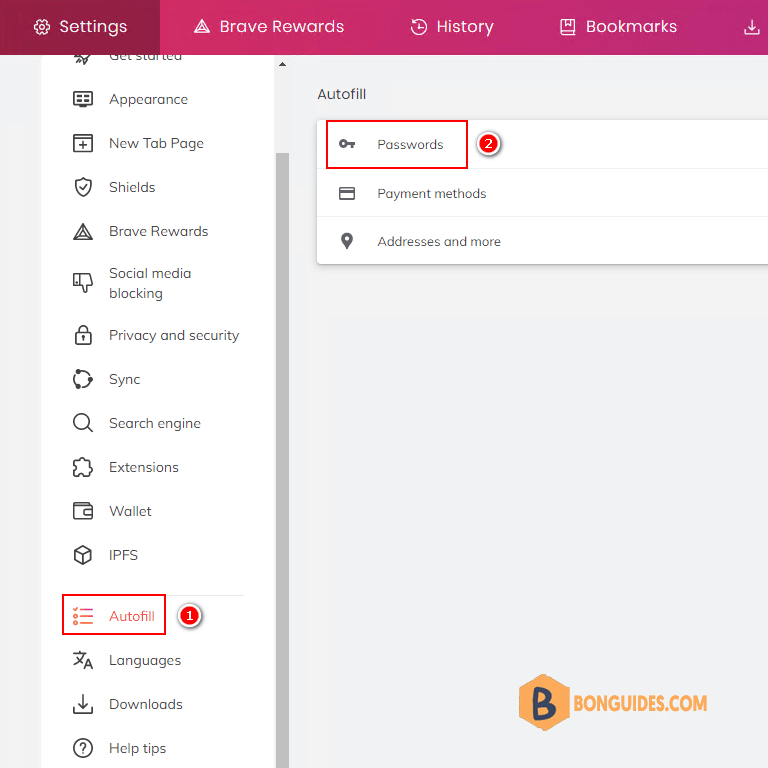Switch to the Brave Rewards top tab
The height and width of the screenshot is (768, 768).
[269, 26]
